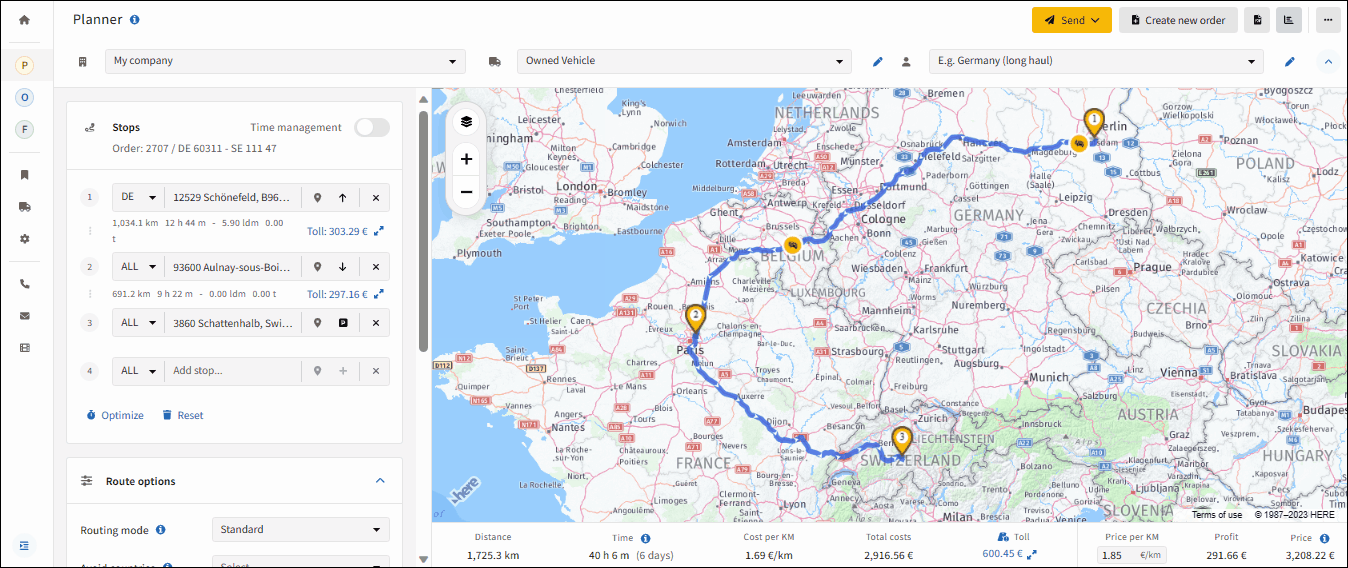Toggle the chart statistics icon button
This screenshot has width=1348, height=568.
point(1289,20)
